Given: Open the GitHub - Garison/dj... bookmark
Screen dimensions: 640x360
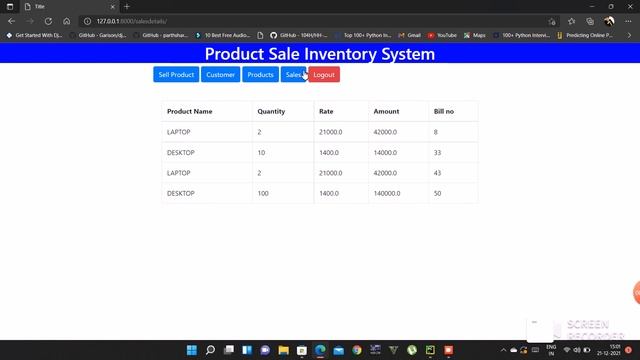Looking at the screenshot, I should point(98,36).
